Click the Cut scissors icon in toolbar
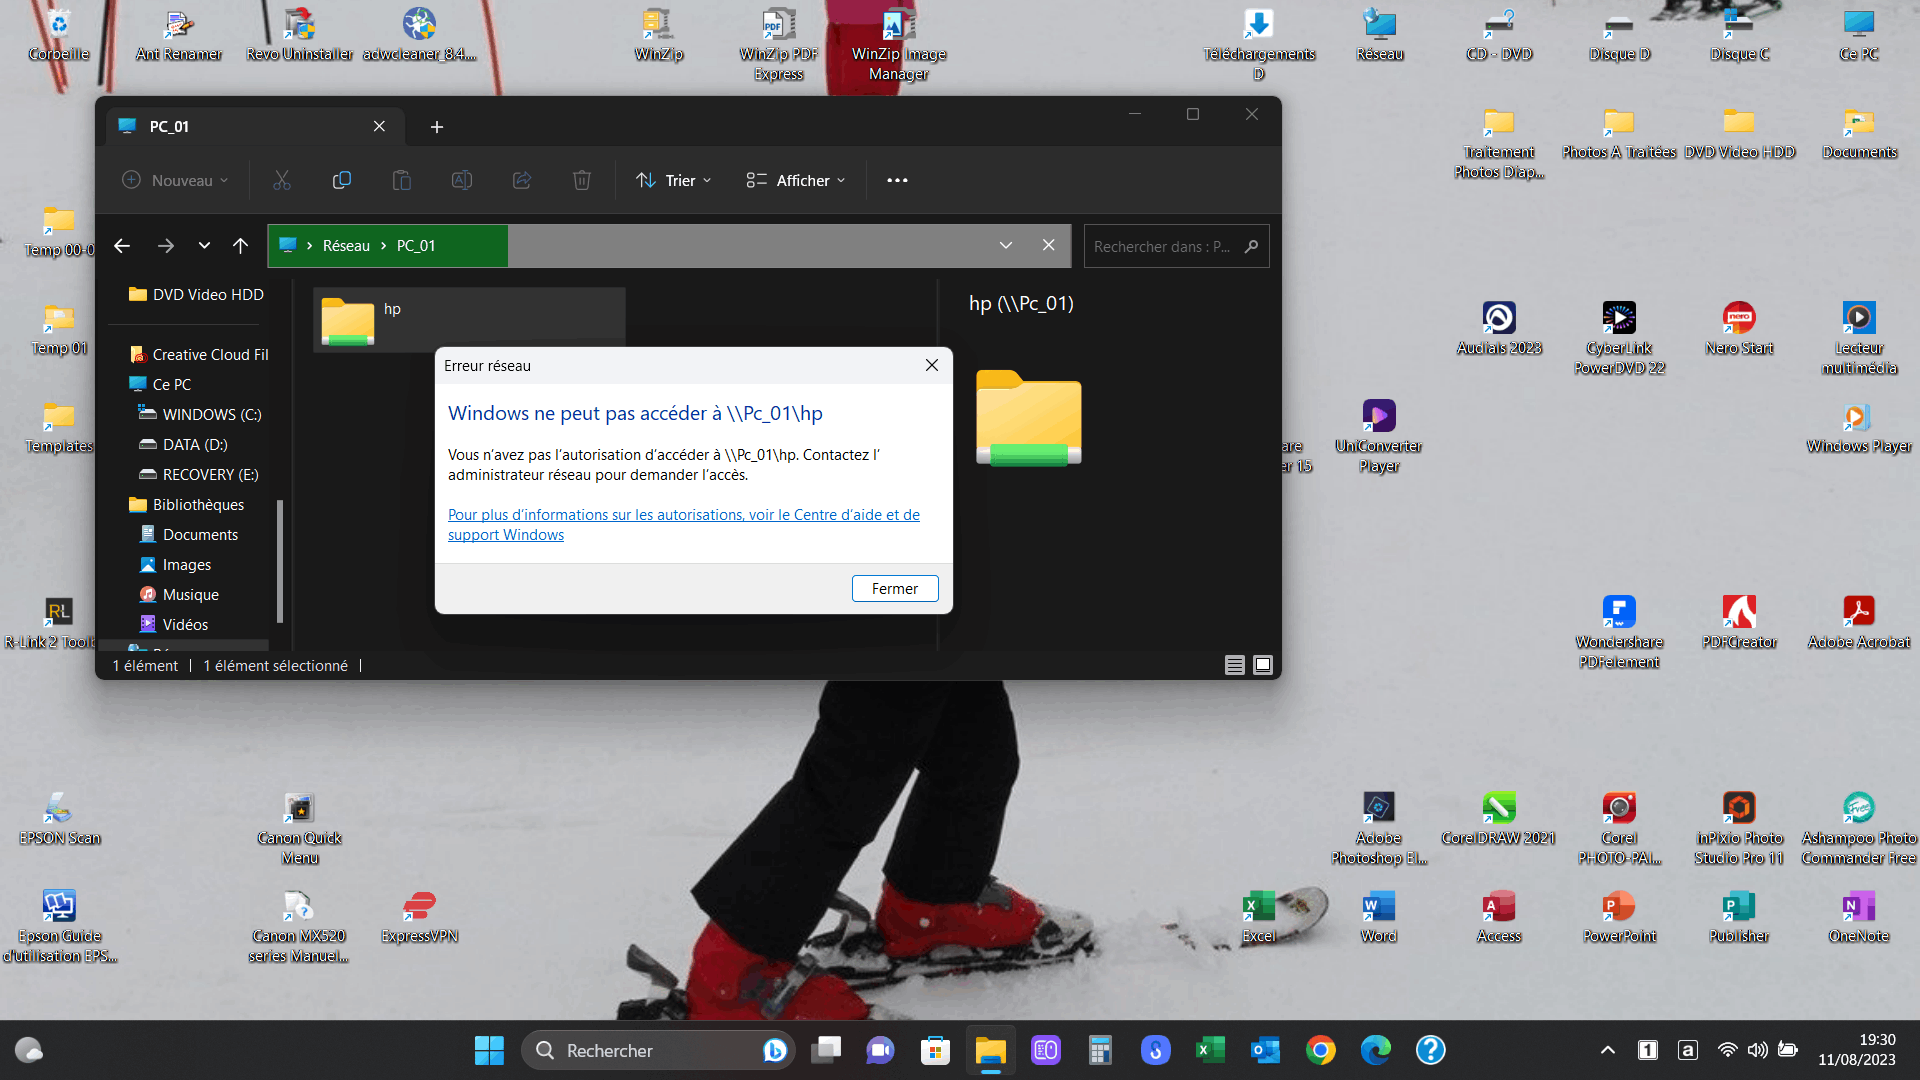This screenshot has height=1080, width=1920. point(282,180)
